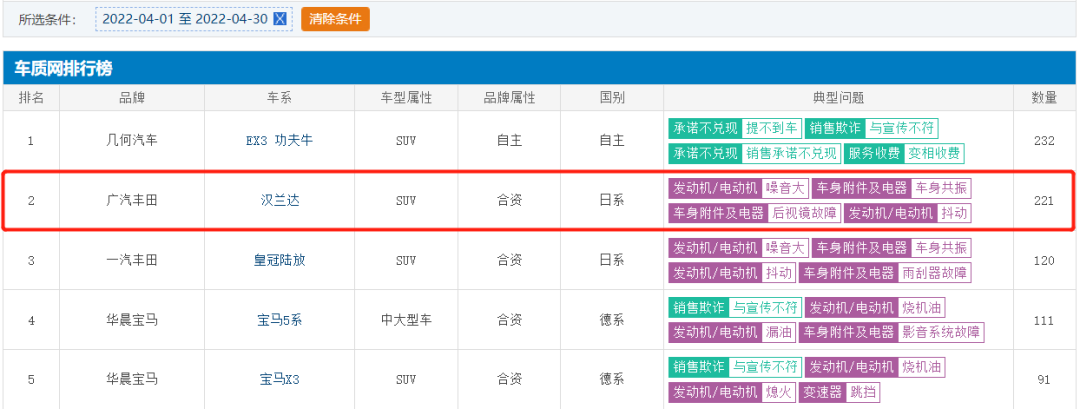This screenshot has width=1080, height=409.
Task: Click the 所选条件 label
Action: click(48, 19)
